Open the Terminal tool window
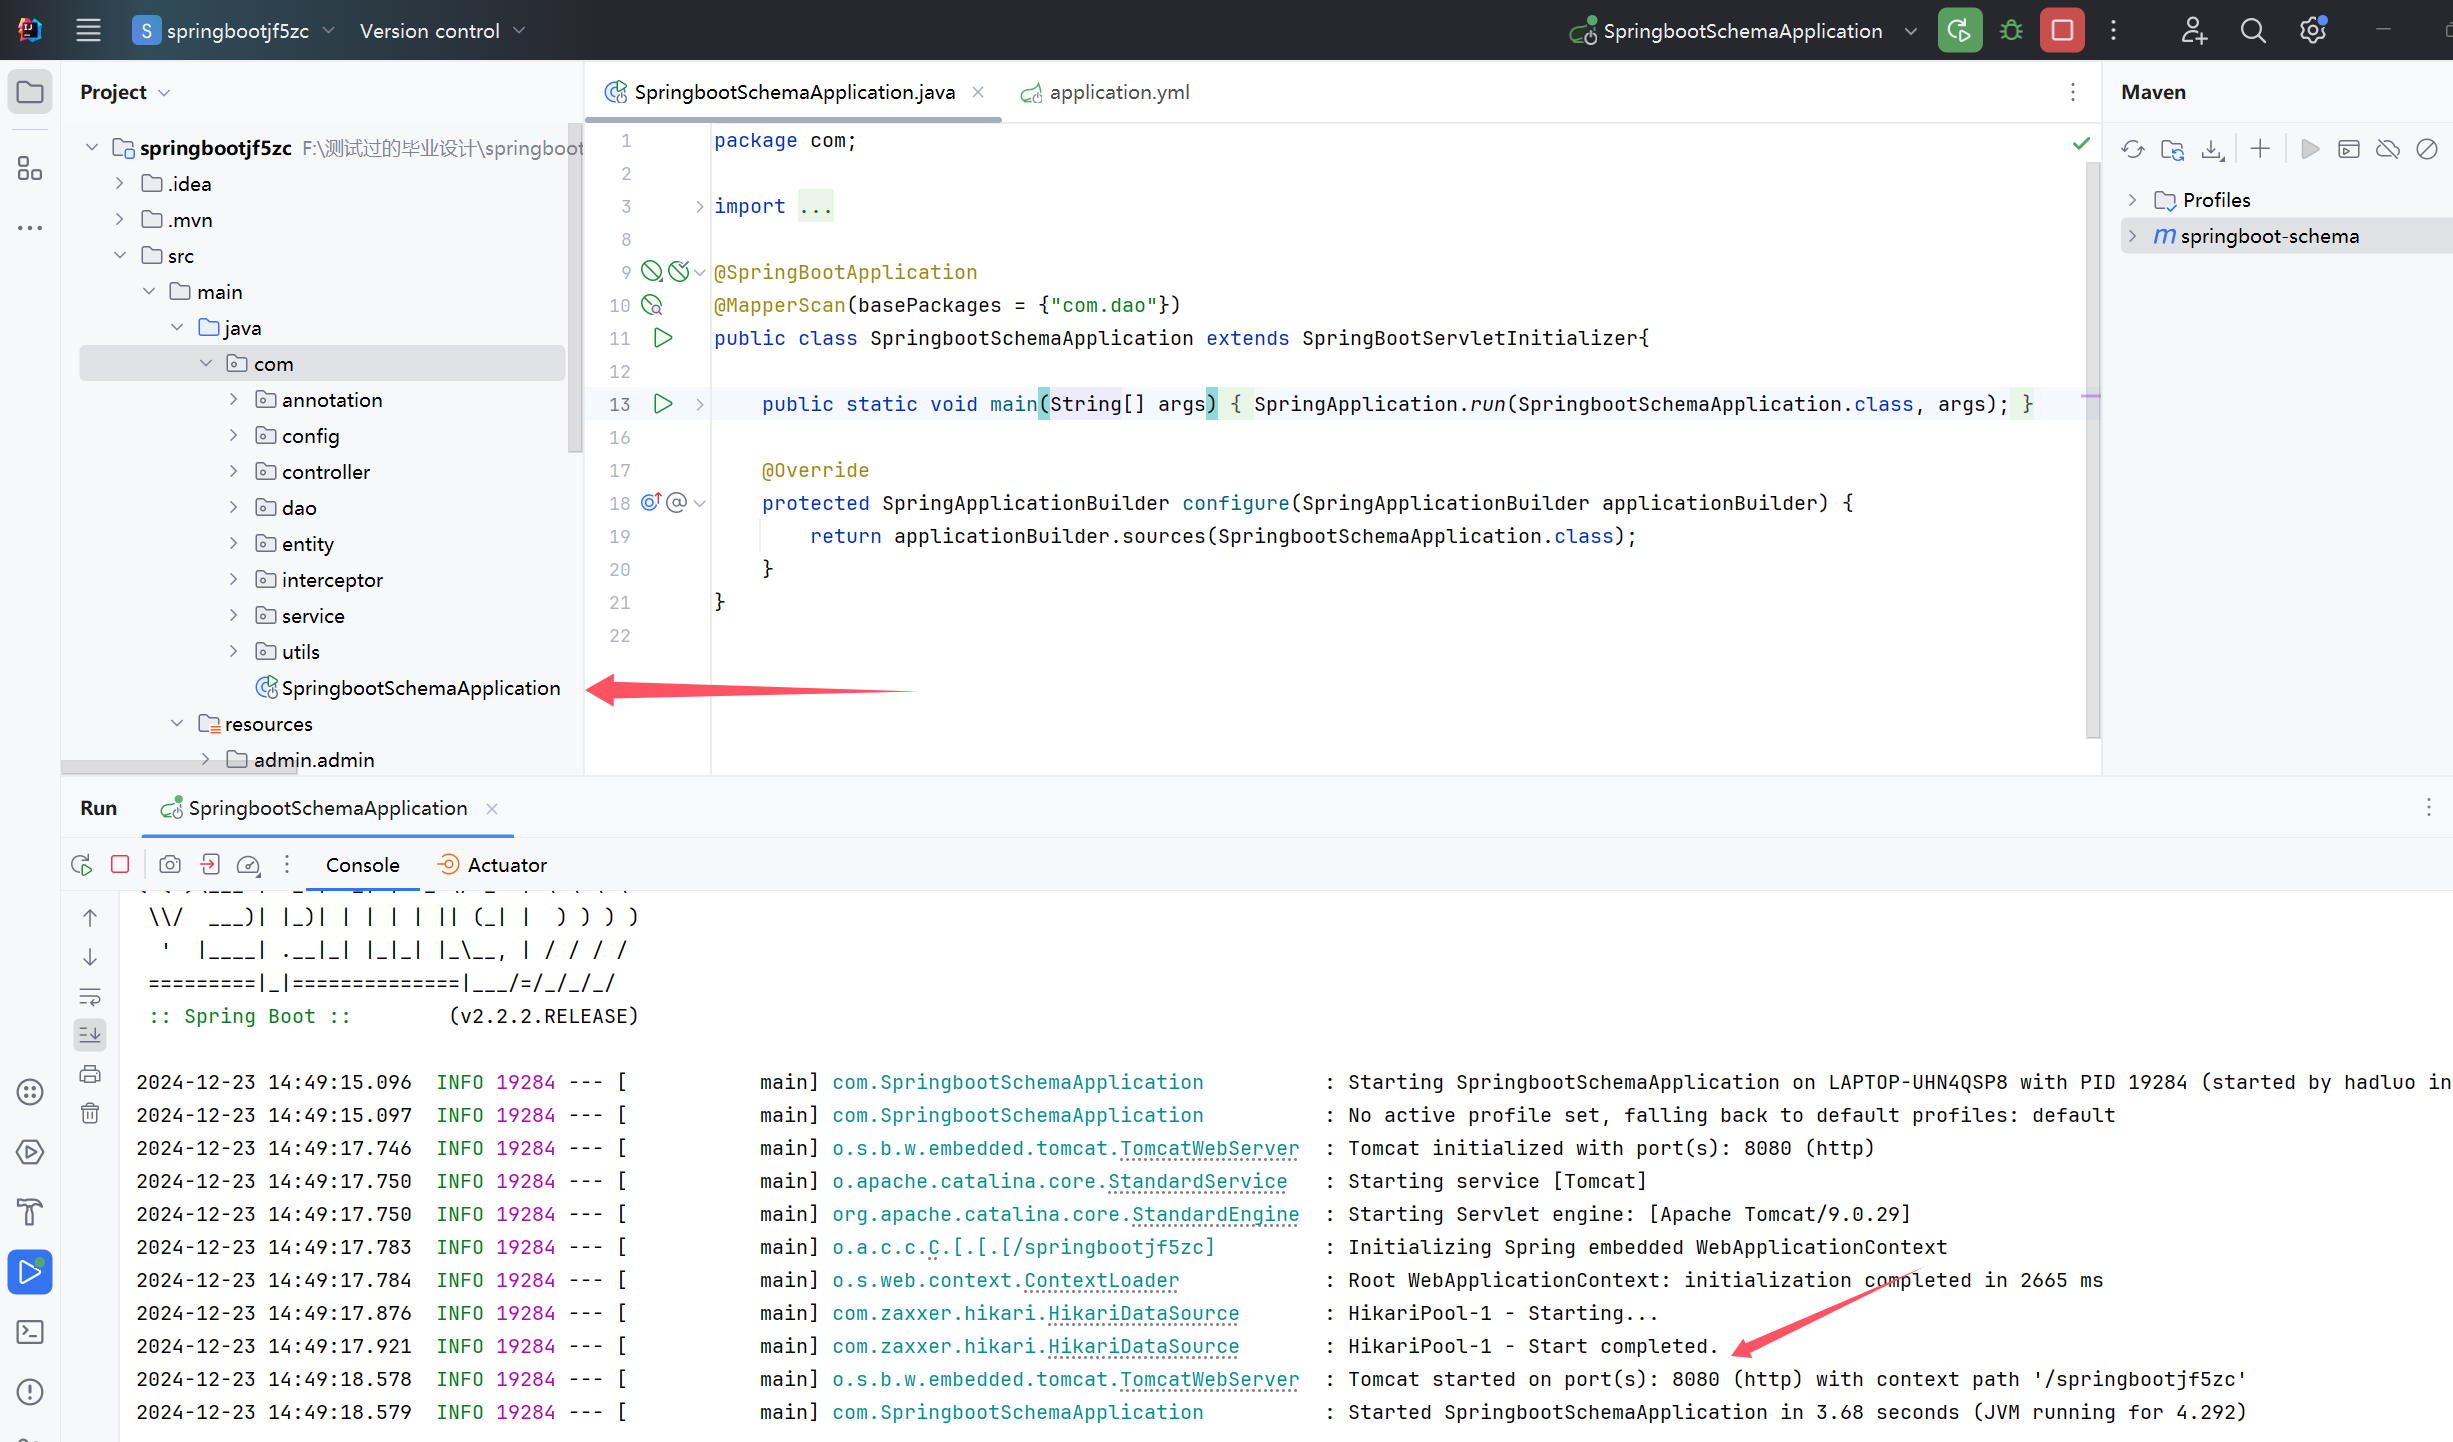 (30, 1332)
